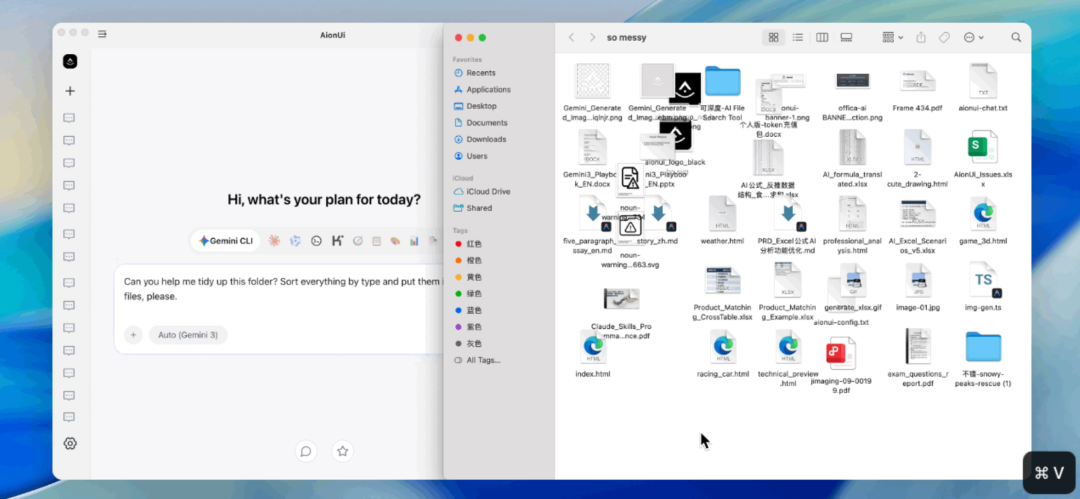Viewport: 1080px width, 499px height.
Task: Search in Finder with magnifier icon
Action: (x=1015, y=37)
